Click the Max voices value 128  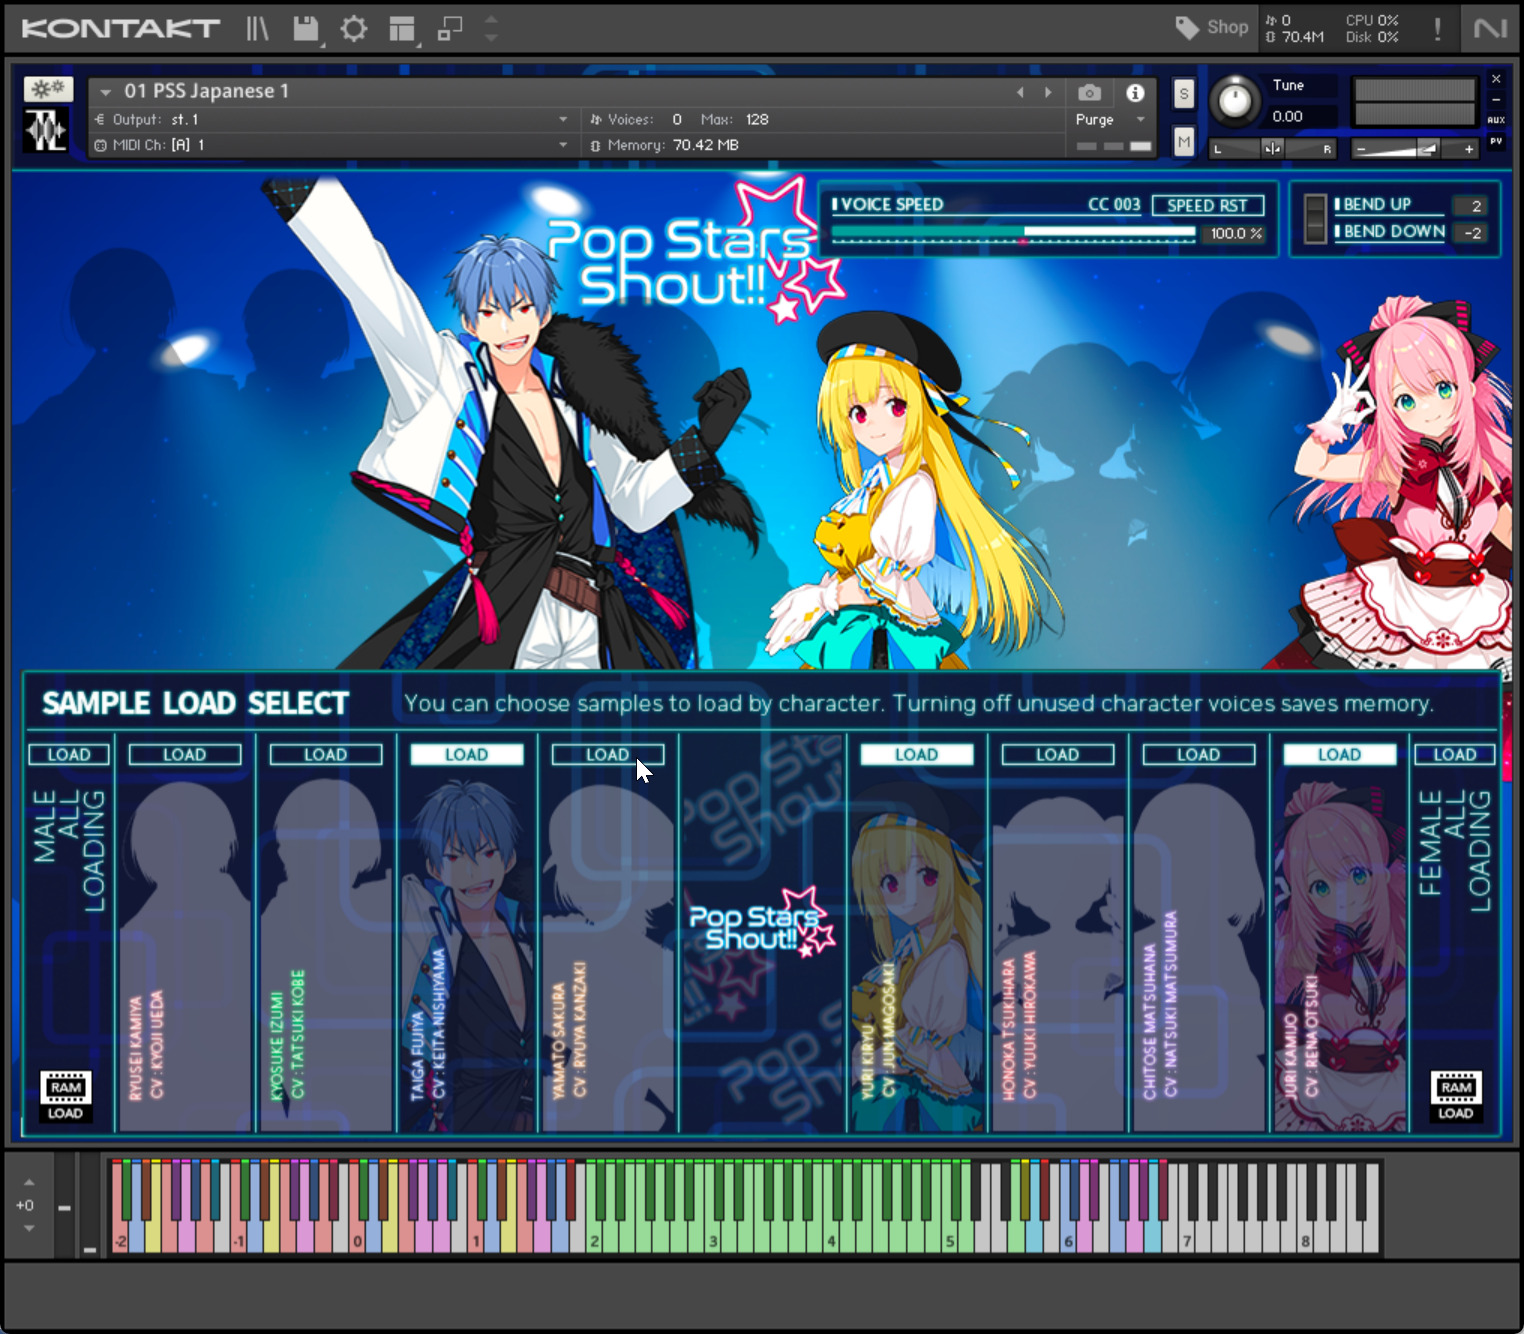(x=757, y=119)
